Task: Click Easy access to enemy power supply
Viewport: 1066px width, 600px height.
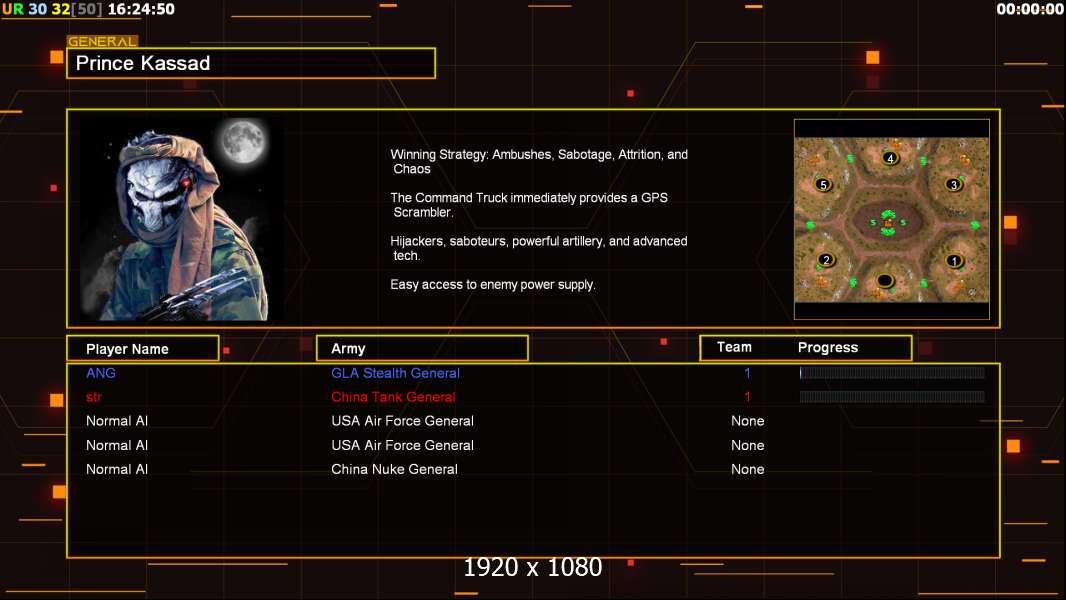Action: tap(492, 285)
